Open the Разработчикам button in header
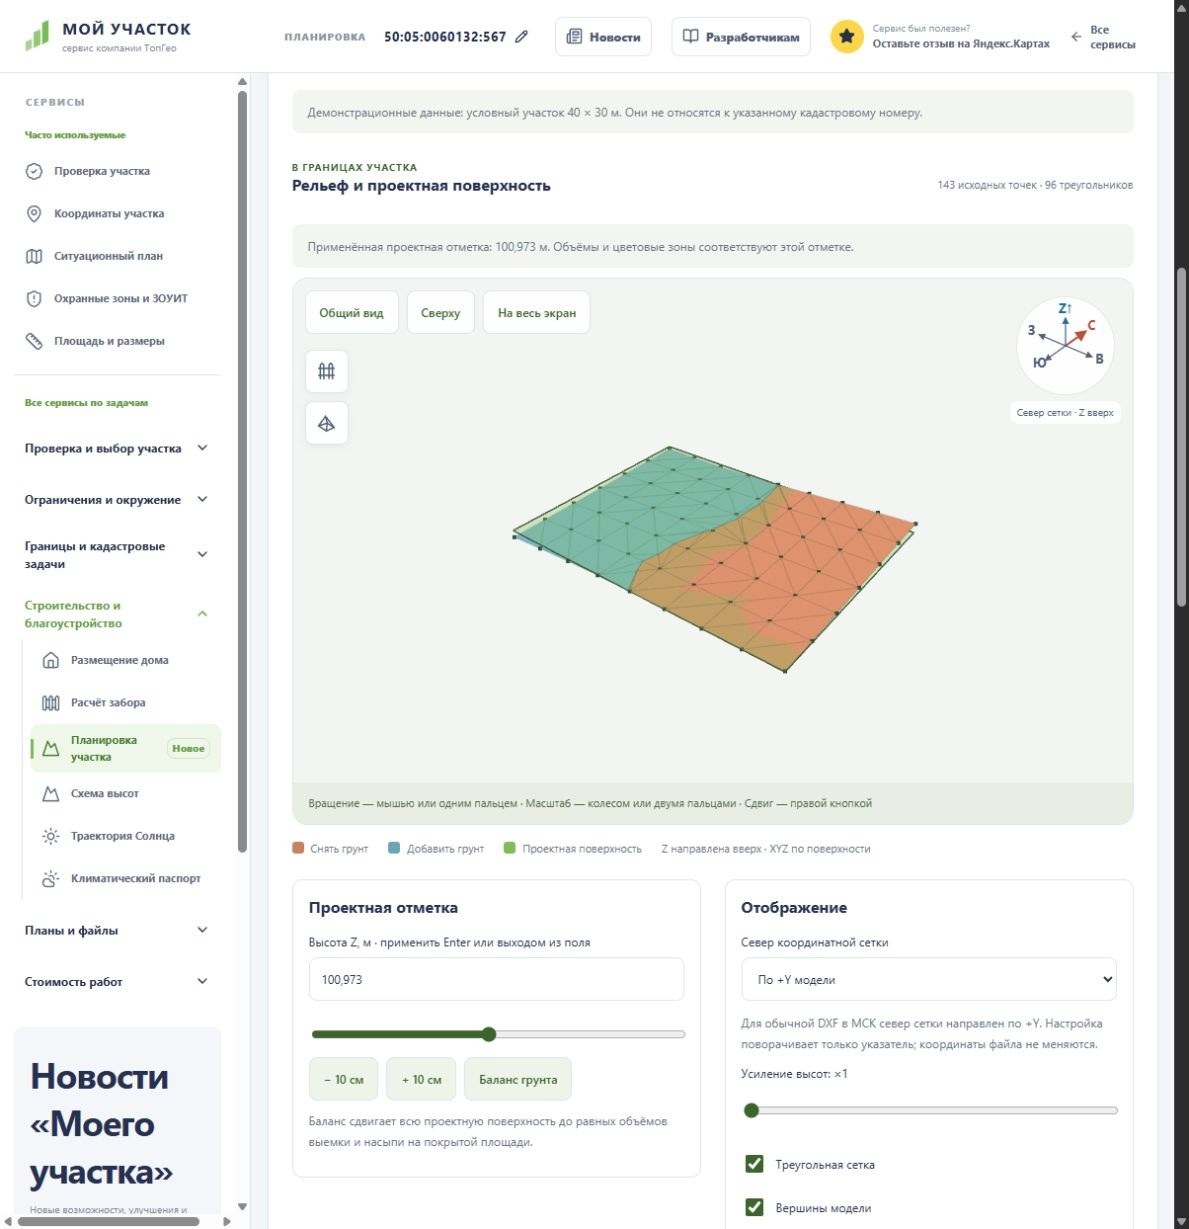This screenshot has height=1229, width=1189. pos(741,37)
